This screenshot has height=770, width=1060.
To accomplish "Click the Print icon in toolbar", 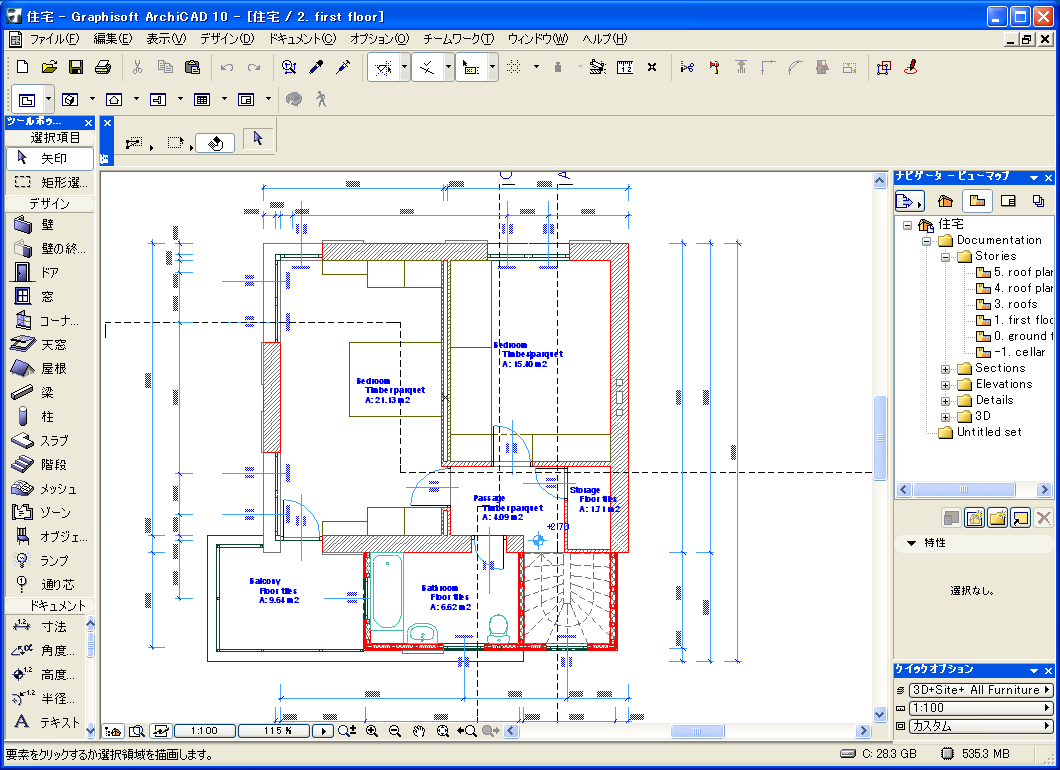I will pos(102,67).
